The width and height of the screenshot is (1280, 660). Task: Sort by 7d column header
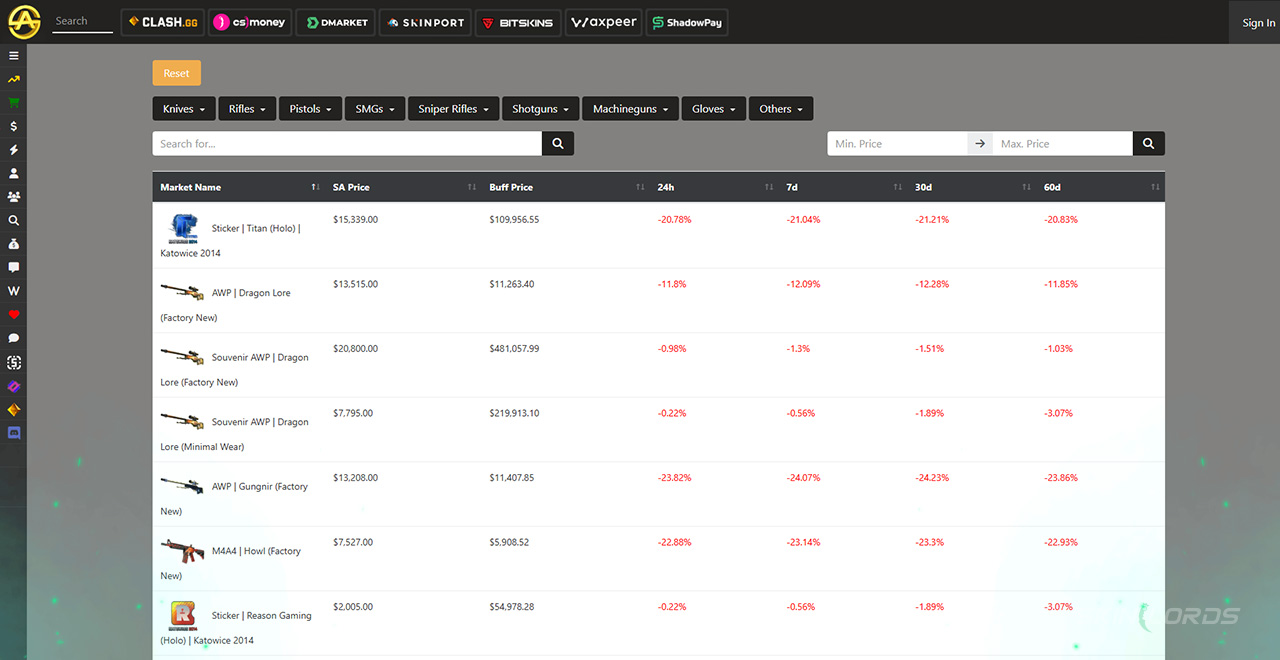pyautogui.click(x=843, y=187)
